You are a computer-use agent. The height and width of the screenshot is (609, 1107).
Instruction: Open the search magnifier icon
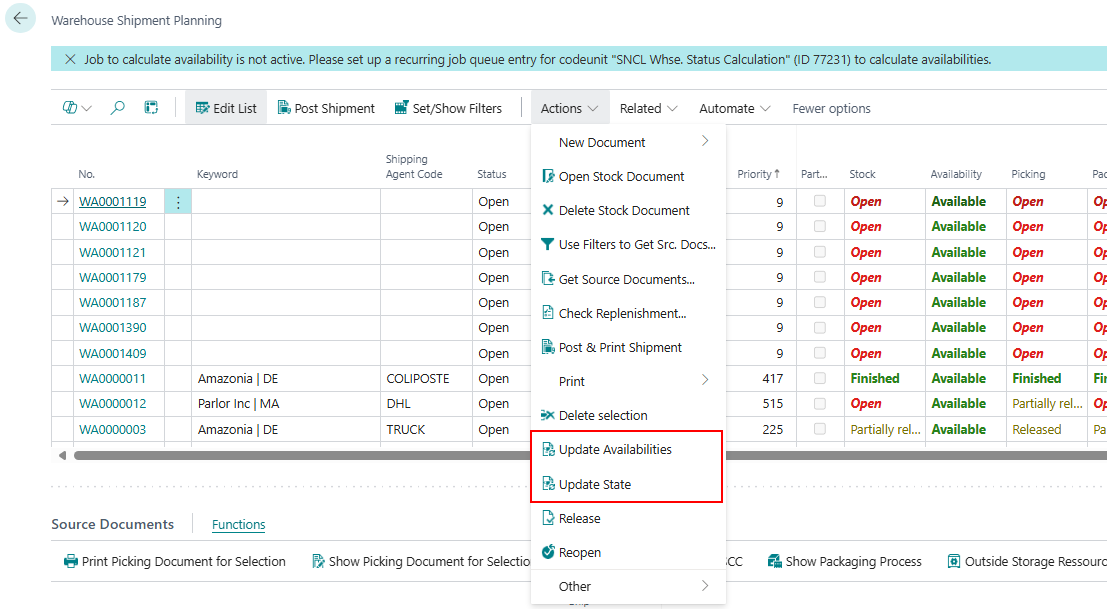tap(118, 108)
